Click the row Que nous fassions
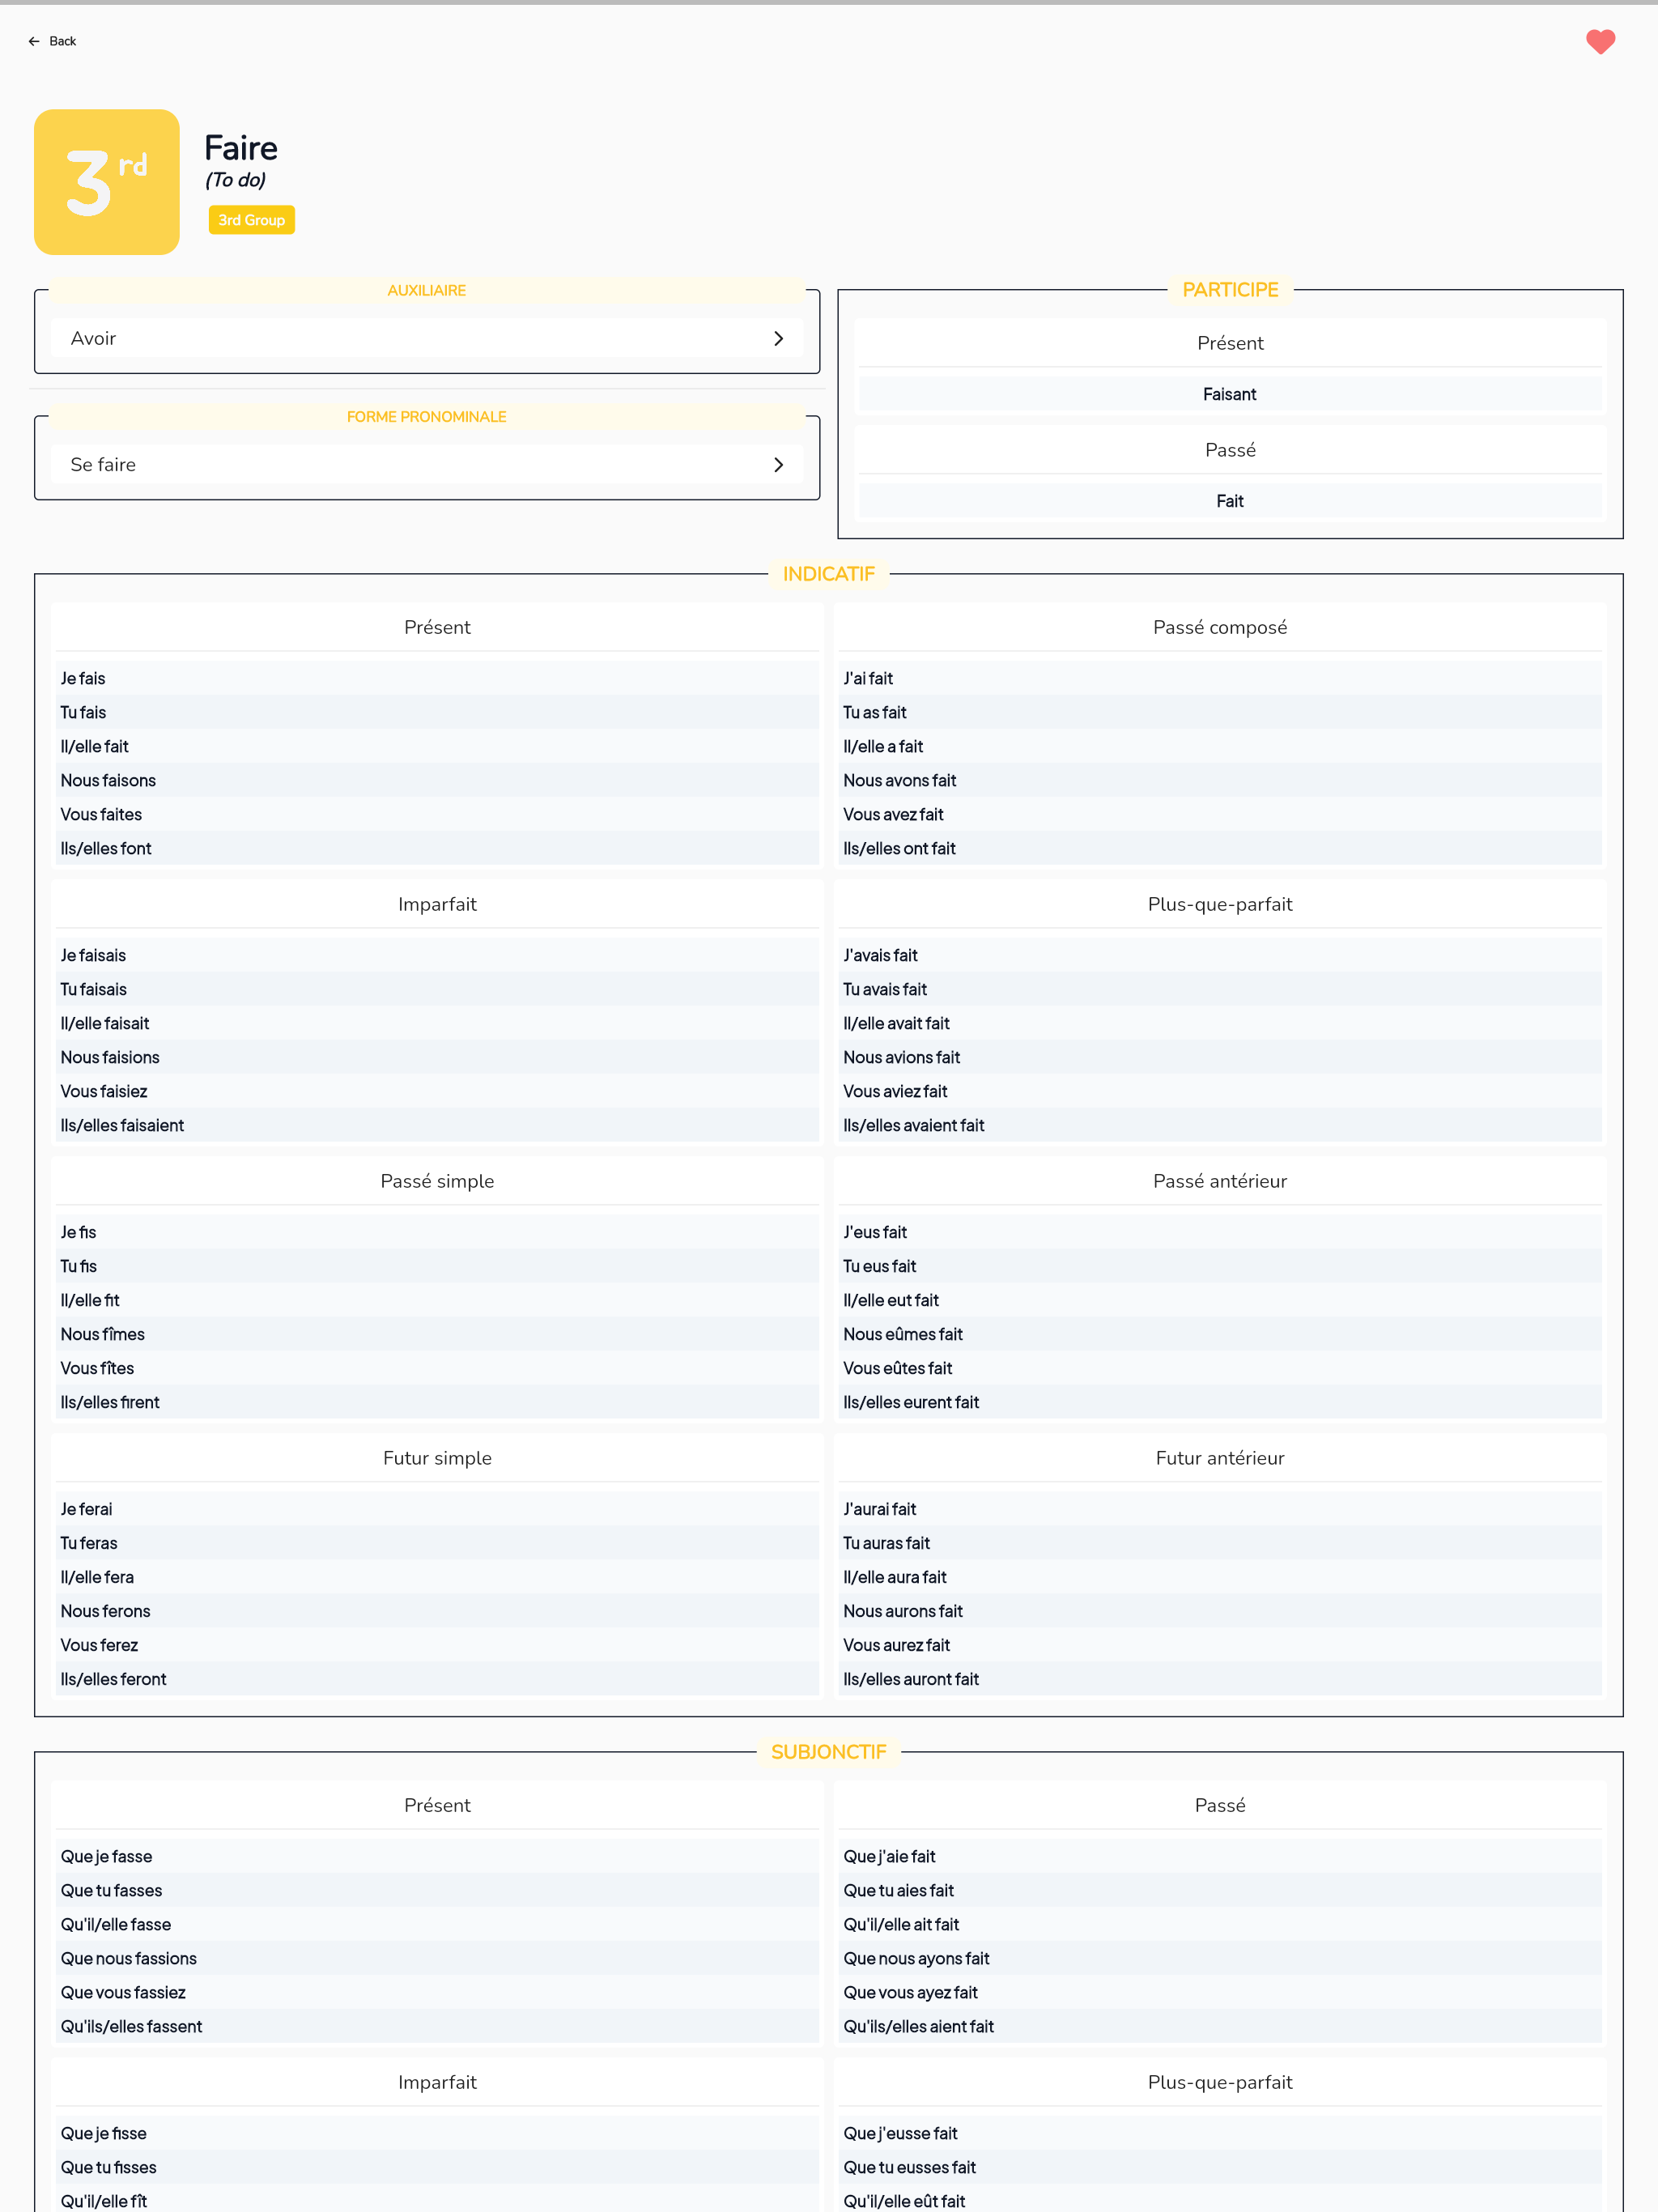 point(437,1958)
